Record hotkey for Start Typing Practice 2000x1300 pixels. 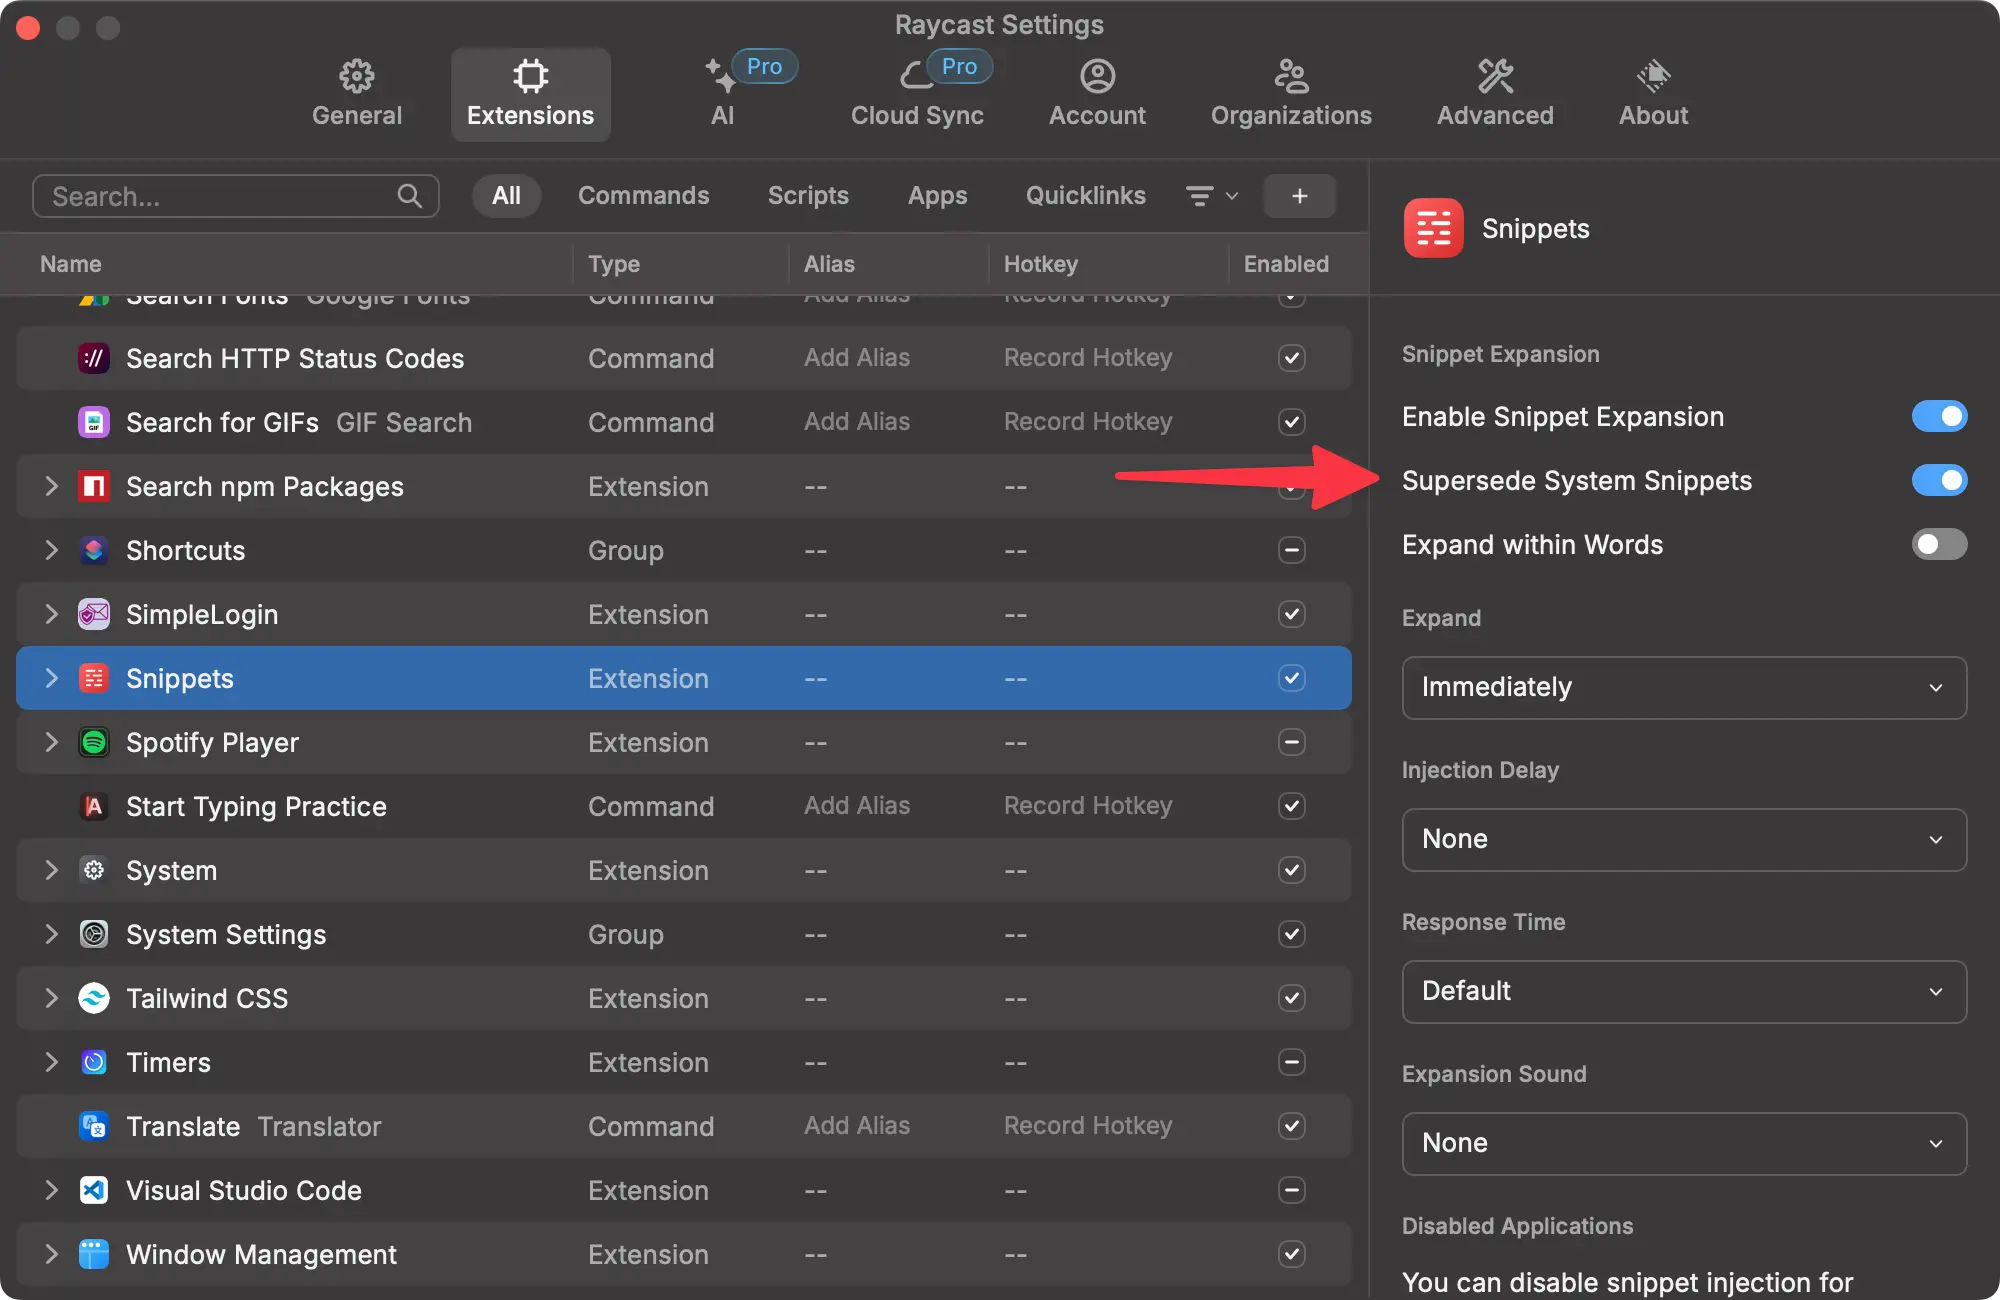click(x=1087, y=806)
